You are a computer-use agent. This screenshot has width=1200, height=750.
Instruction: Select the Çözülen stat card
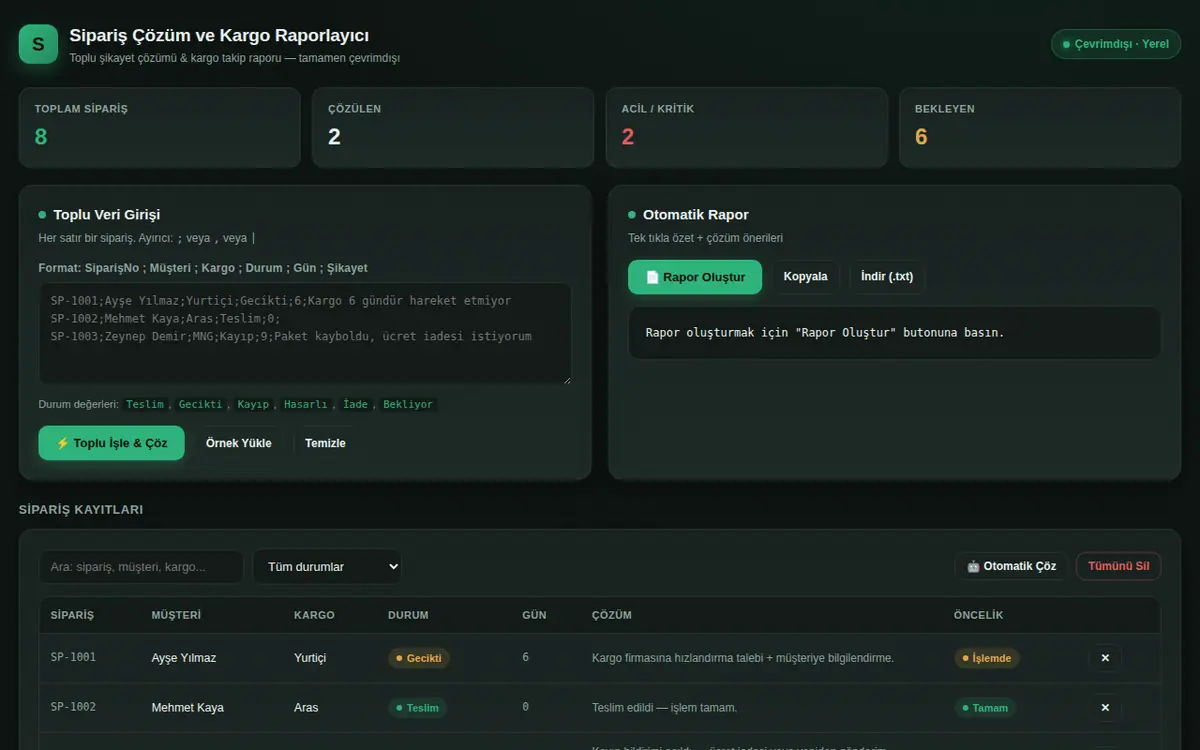pyautogui.click(x=453, y=127)
